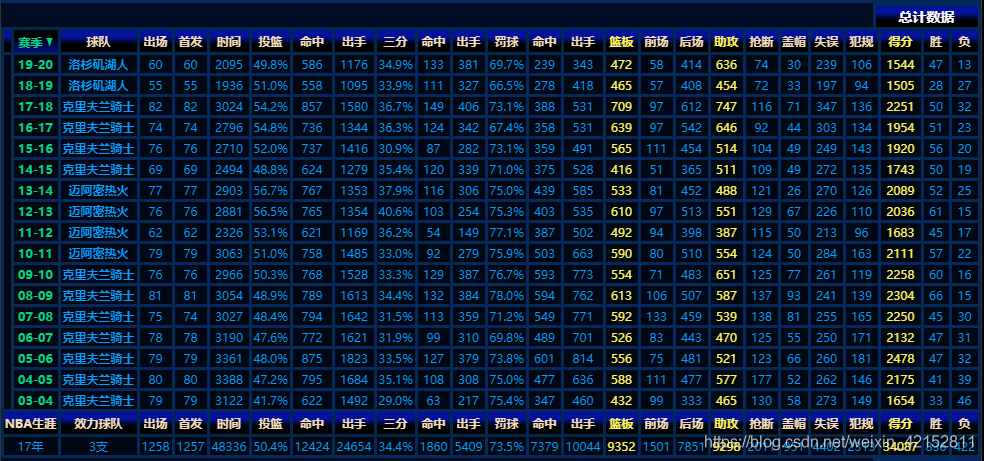The image size is (984, 461).
Task: Sort by 抢断 in the top header row
Action: click(761, 42)
